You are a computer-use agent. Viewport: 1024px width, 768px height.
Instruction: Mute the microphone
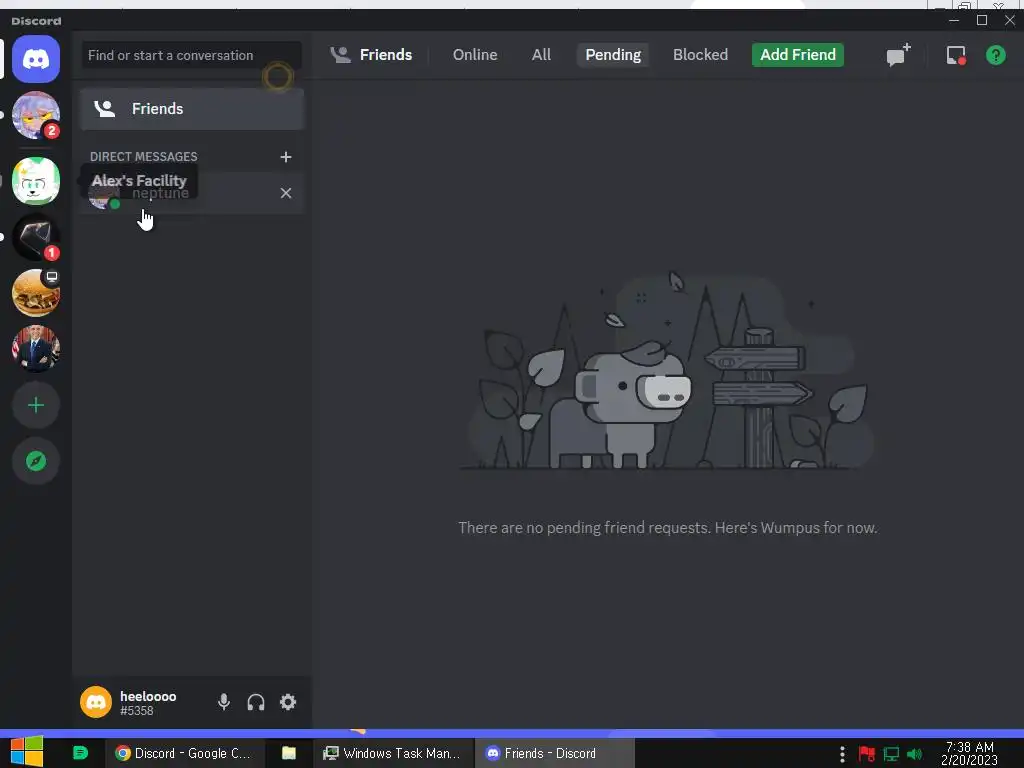[223, 702]
